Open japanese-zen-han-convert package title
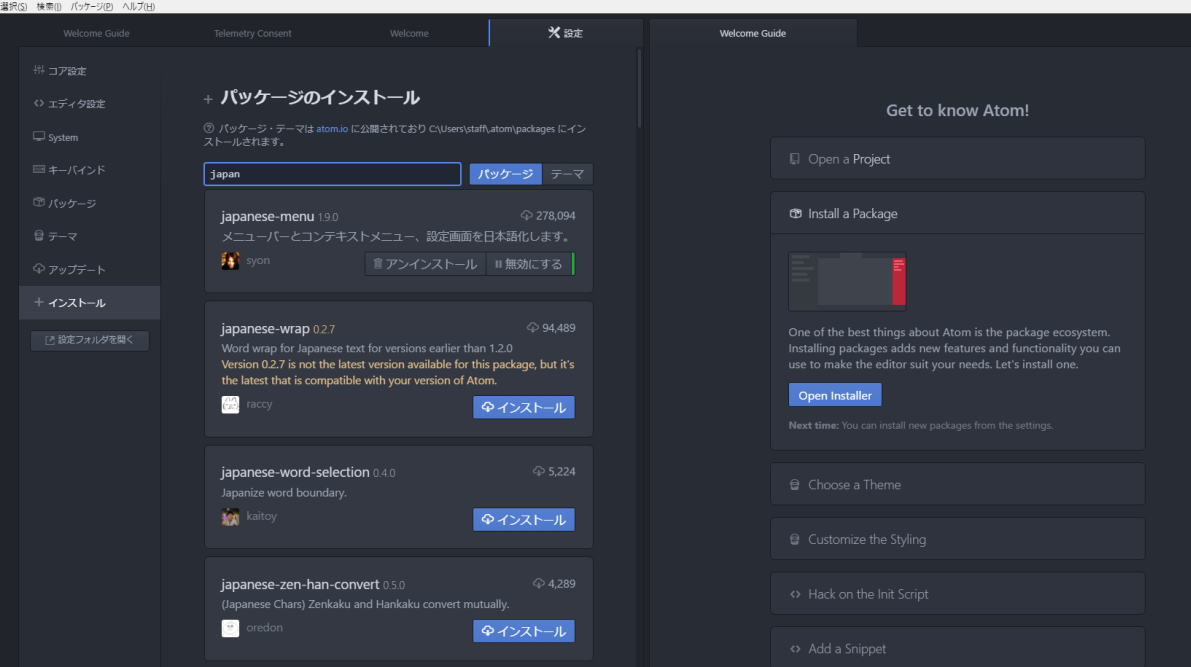This screenshot has height=667, width=1191. tap(300, 584)
